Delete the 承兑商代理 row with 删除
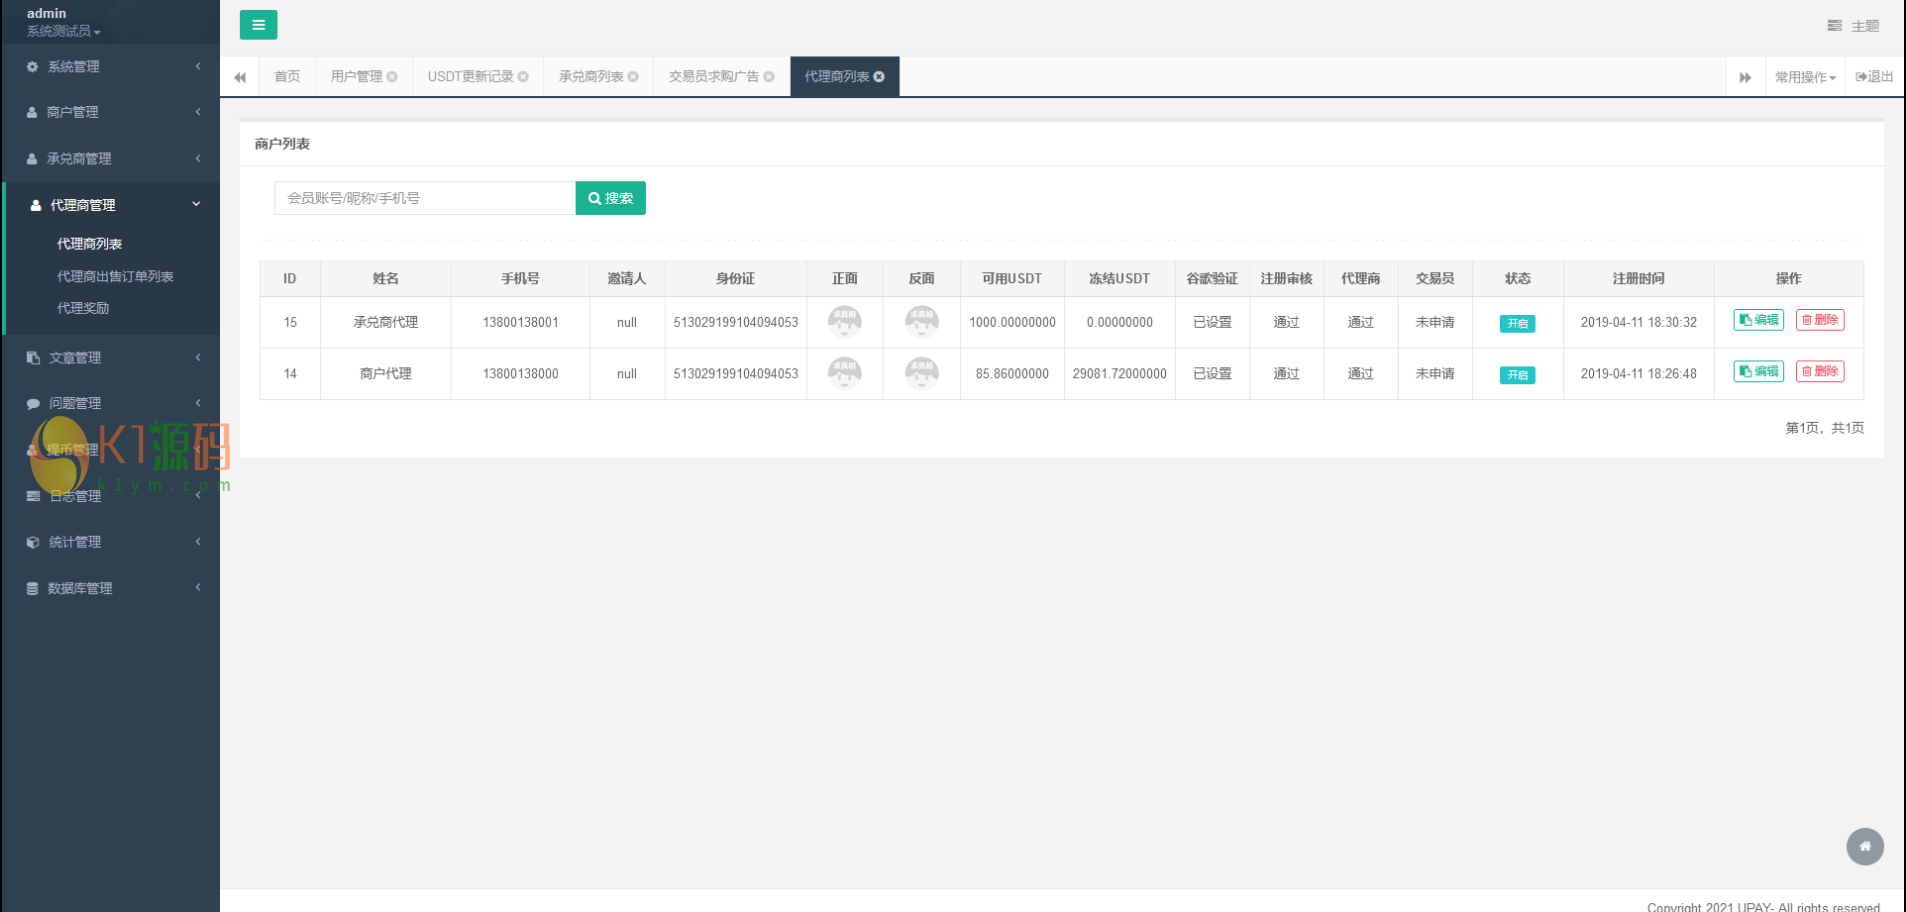This screenshot has height=912, width=1906. click(1820, 320)
